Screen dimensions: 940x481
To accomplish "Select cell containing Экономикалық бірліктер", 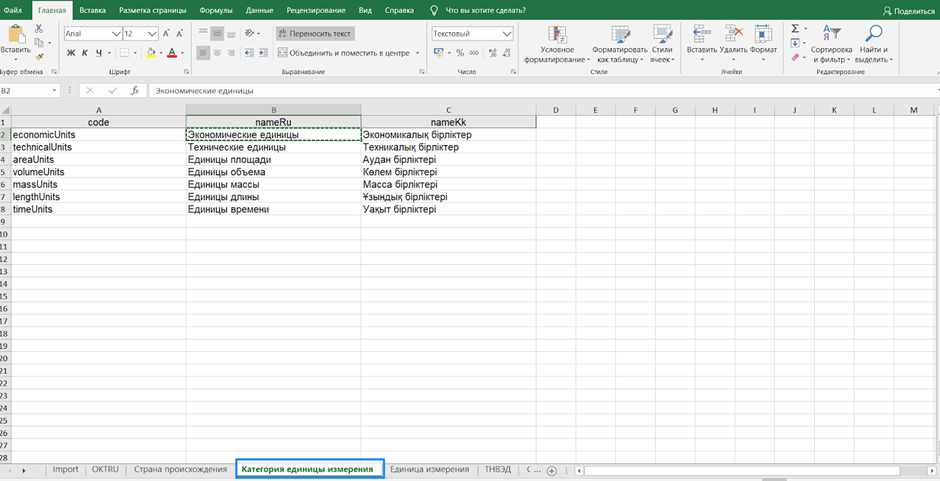I will click(x=448, y=135).
